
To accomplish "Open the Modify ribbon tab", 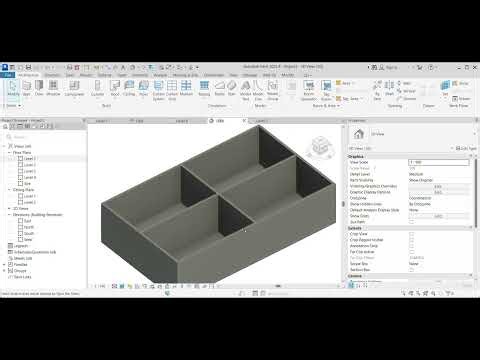I will 287,75.
